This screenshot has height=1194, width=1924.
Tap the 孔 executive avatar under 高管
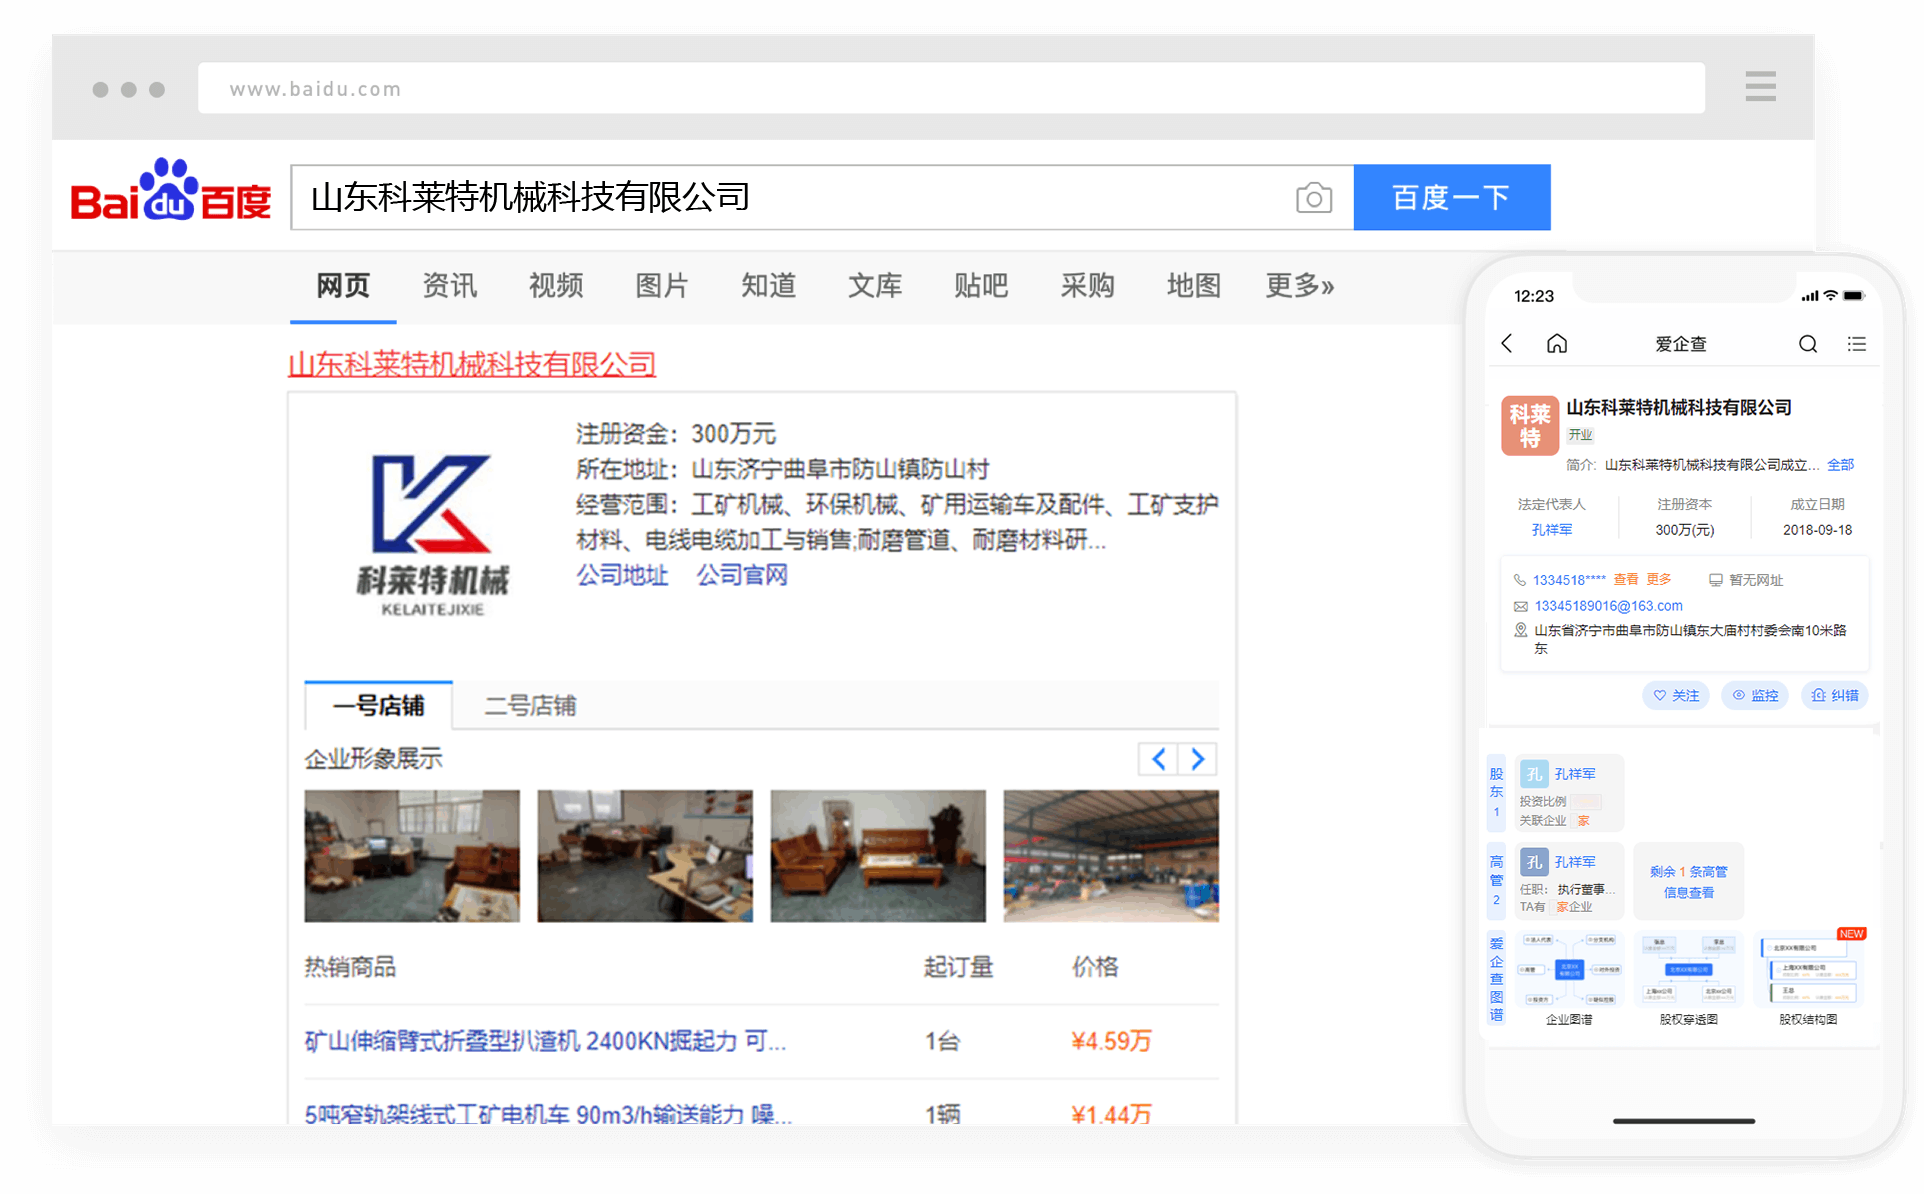(1534, 862)
